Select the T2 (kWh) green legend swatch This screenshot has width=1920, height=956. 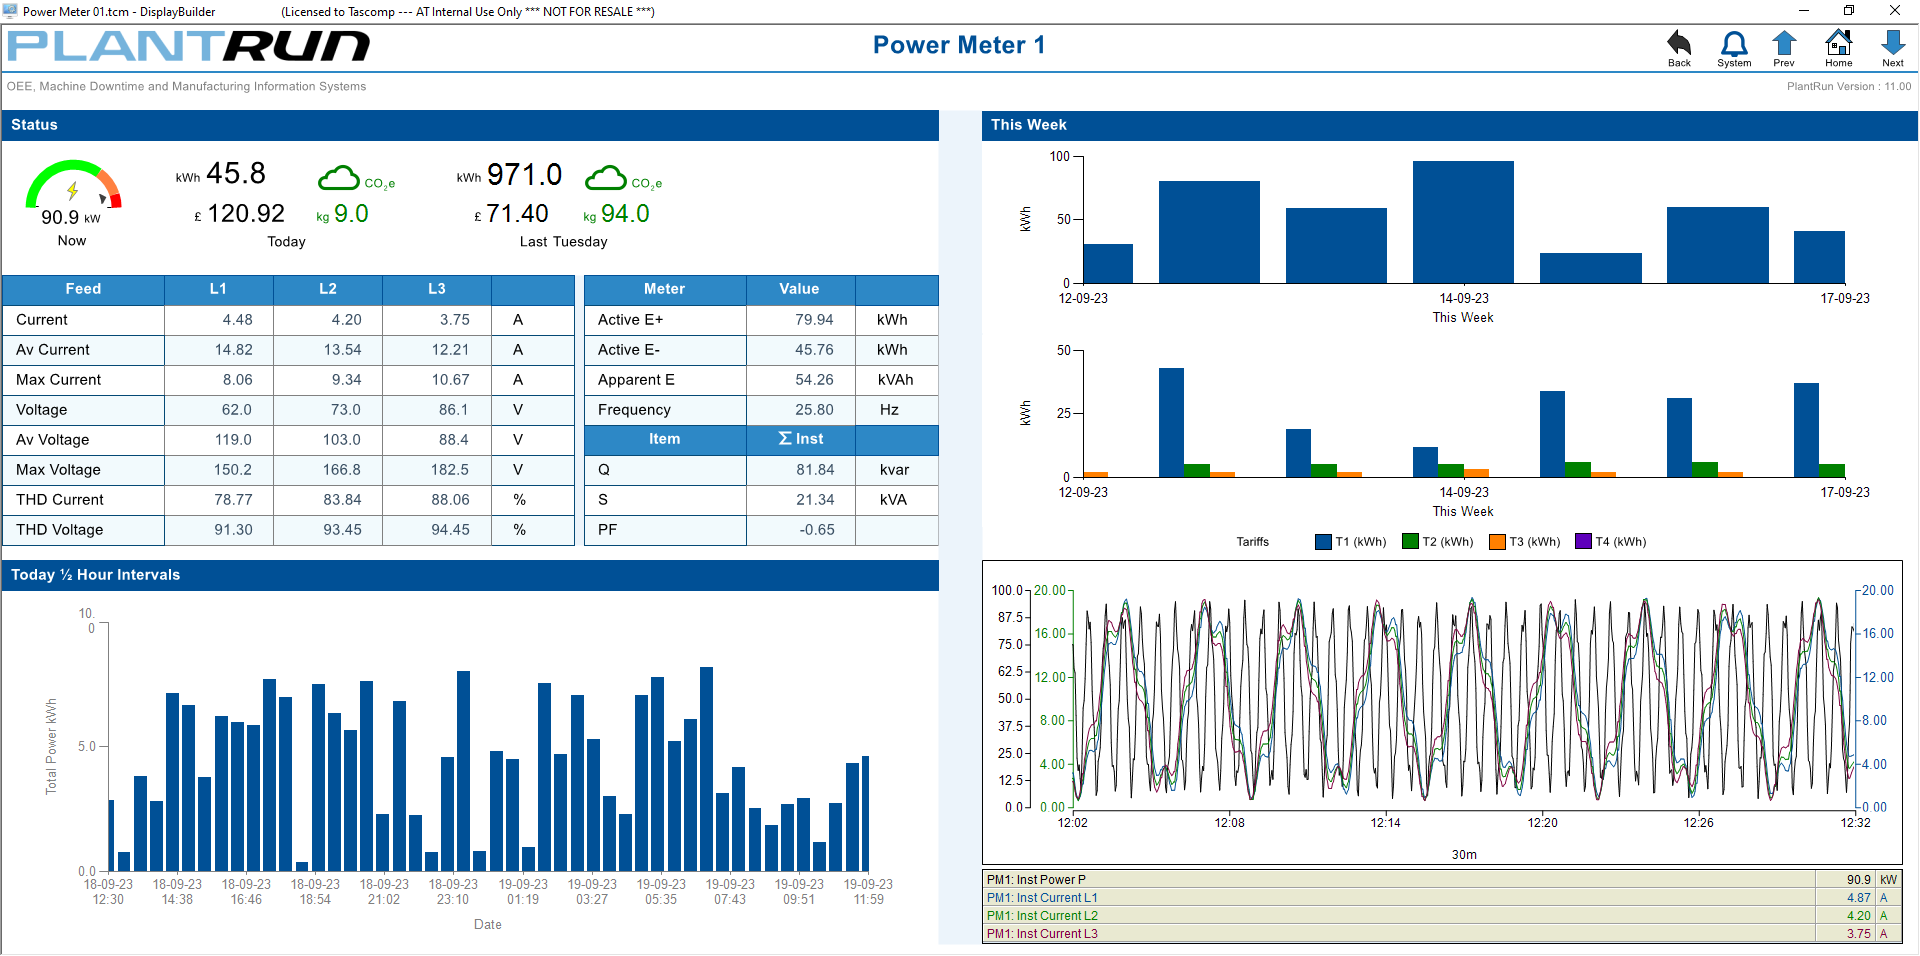click(1410, 541)
